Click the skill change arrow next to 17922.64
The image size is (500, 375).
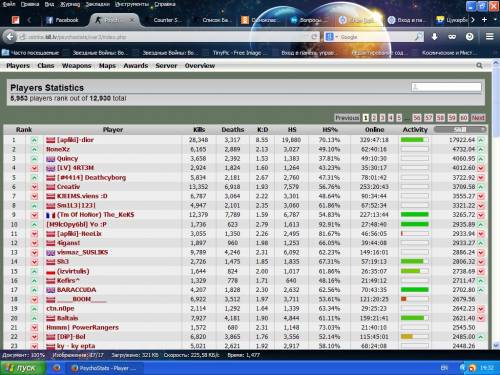tap(481, 140)
